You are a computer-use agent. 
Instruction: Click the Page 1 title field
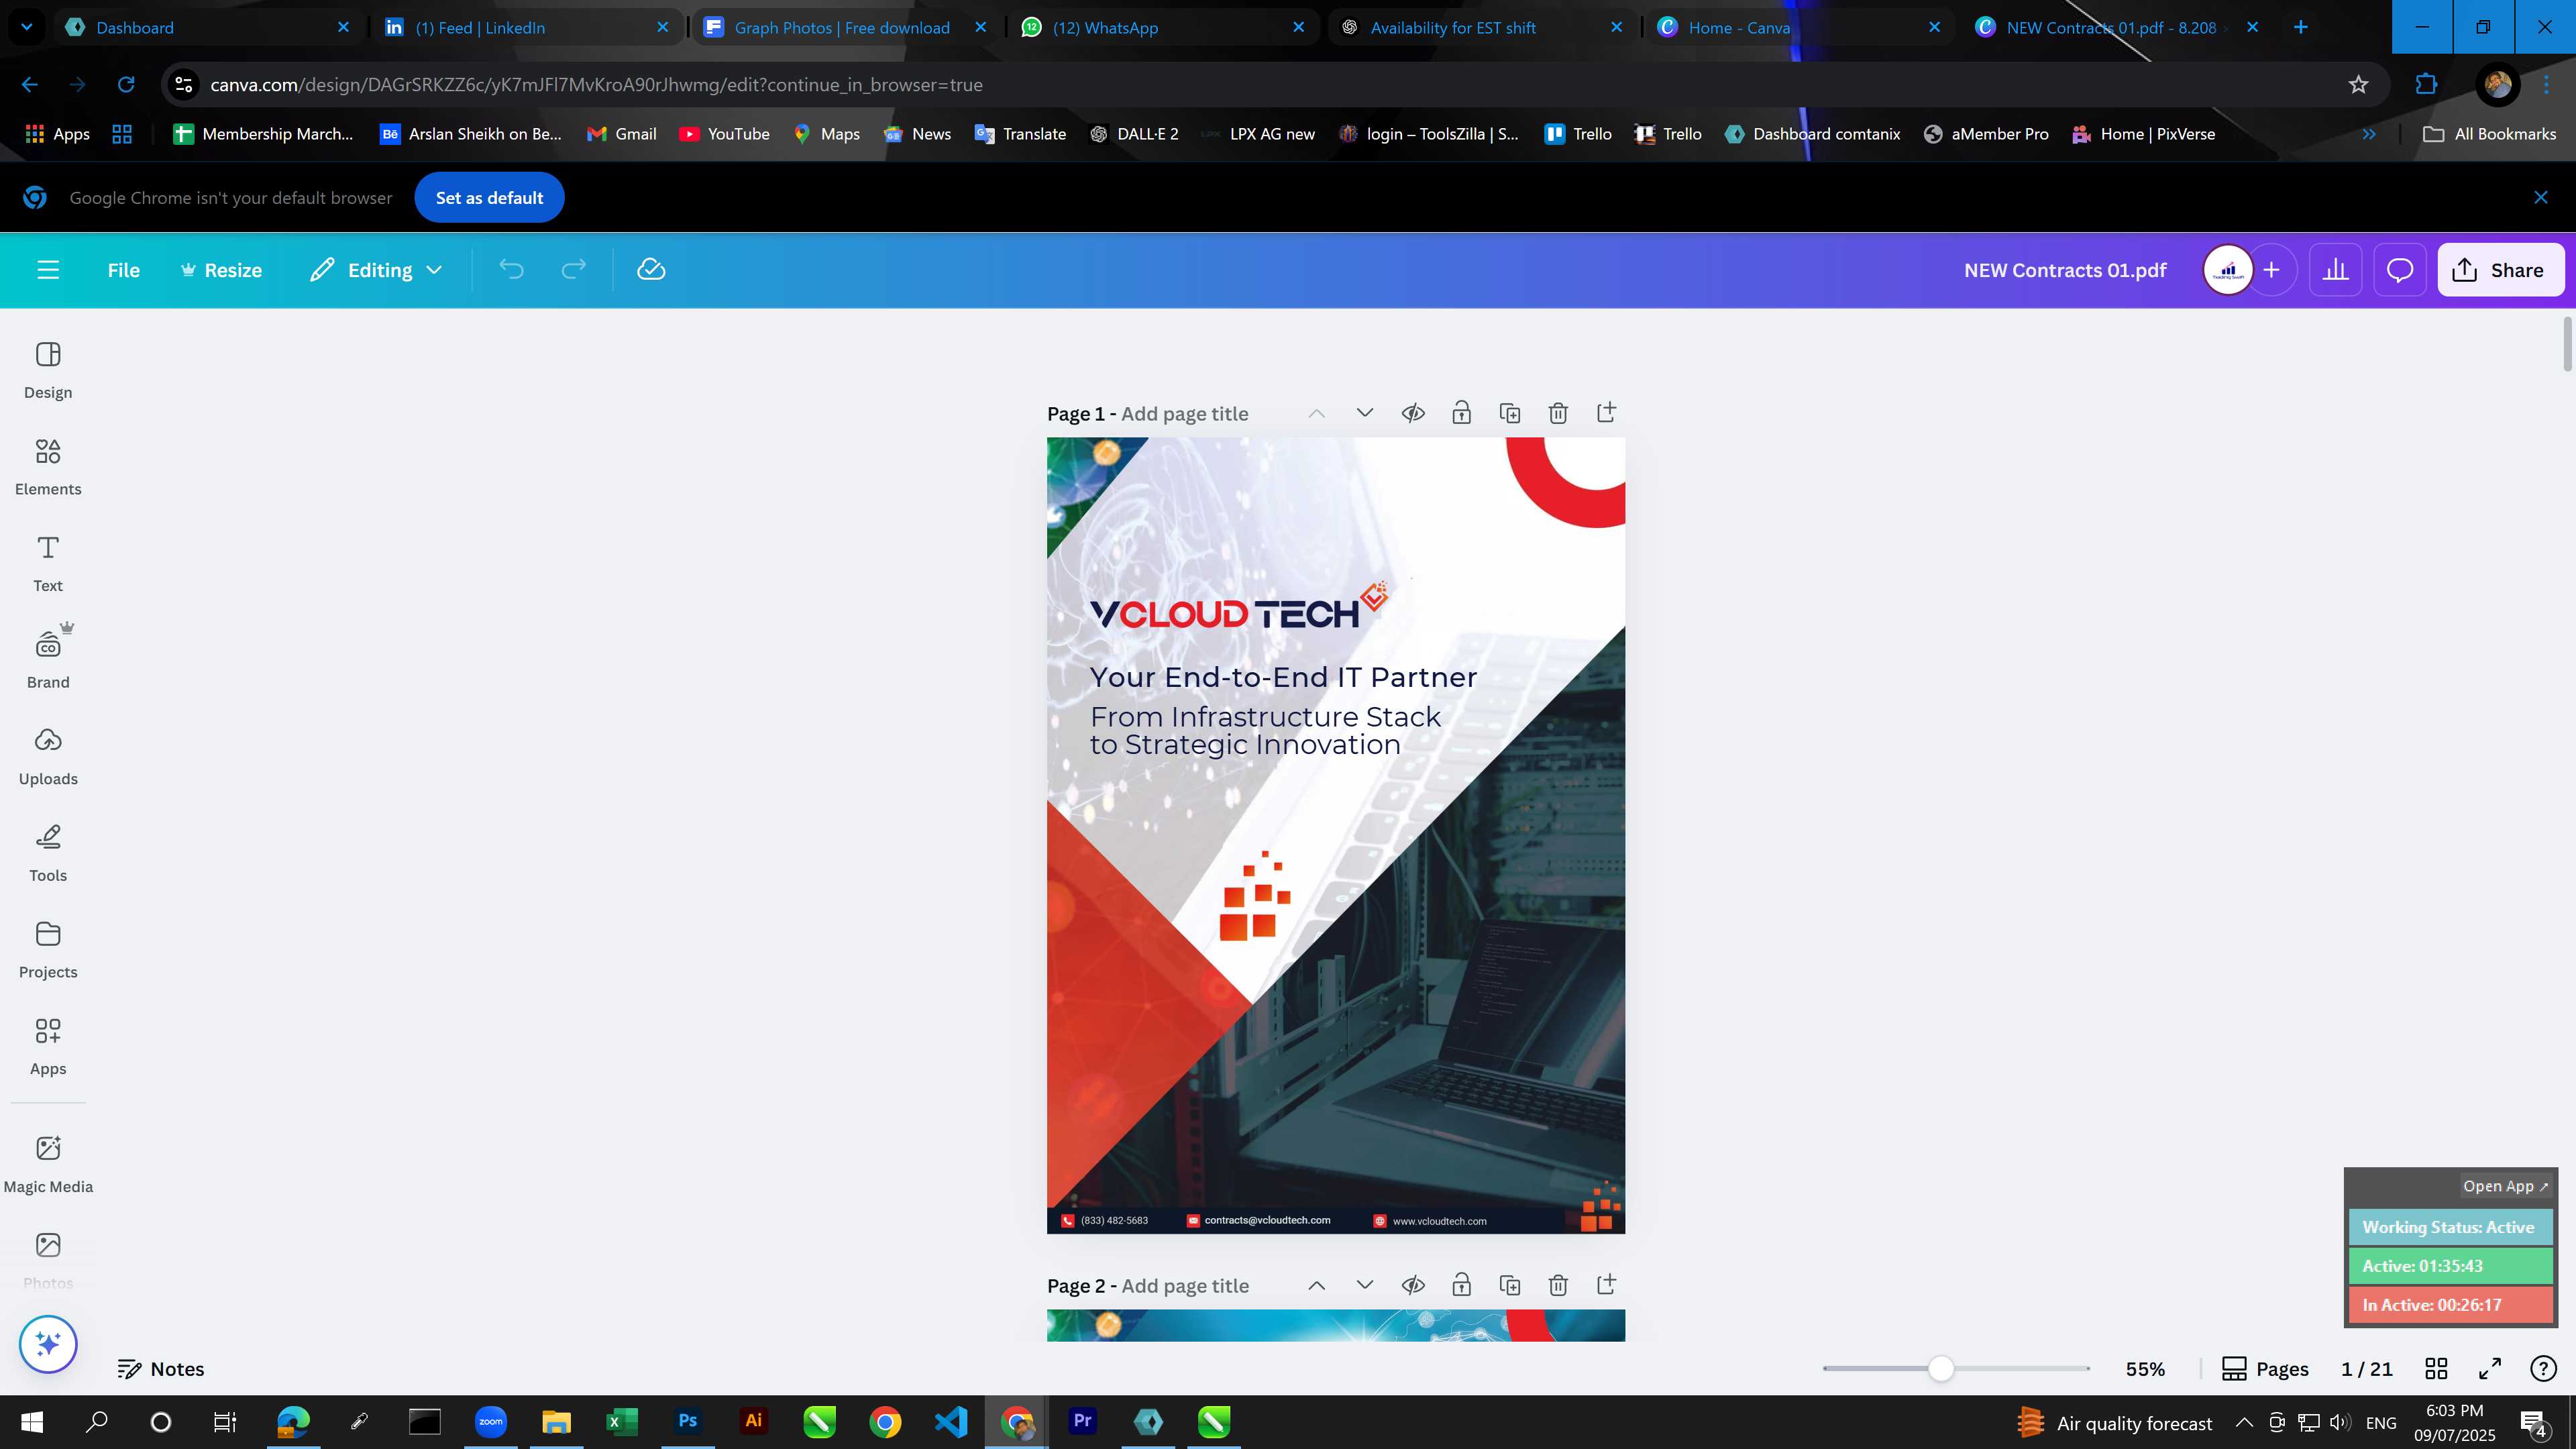[1184, 414]
